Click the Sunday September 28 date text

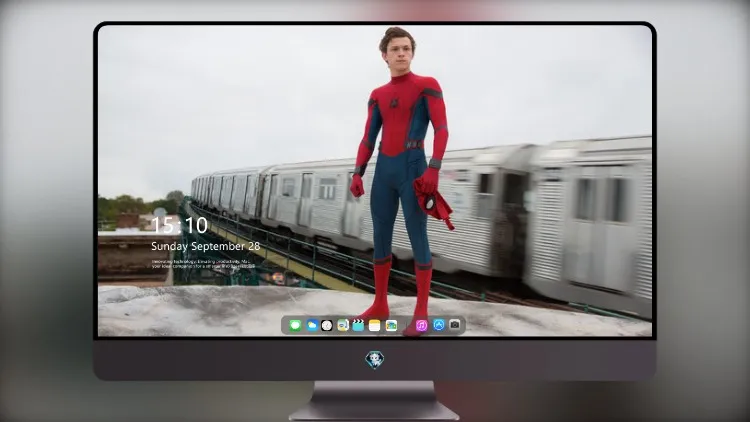click(206, 246)
